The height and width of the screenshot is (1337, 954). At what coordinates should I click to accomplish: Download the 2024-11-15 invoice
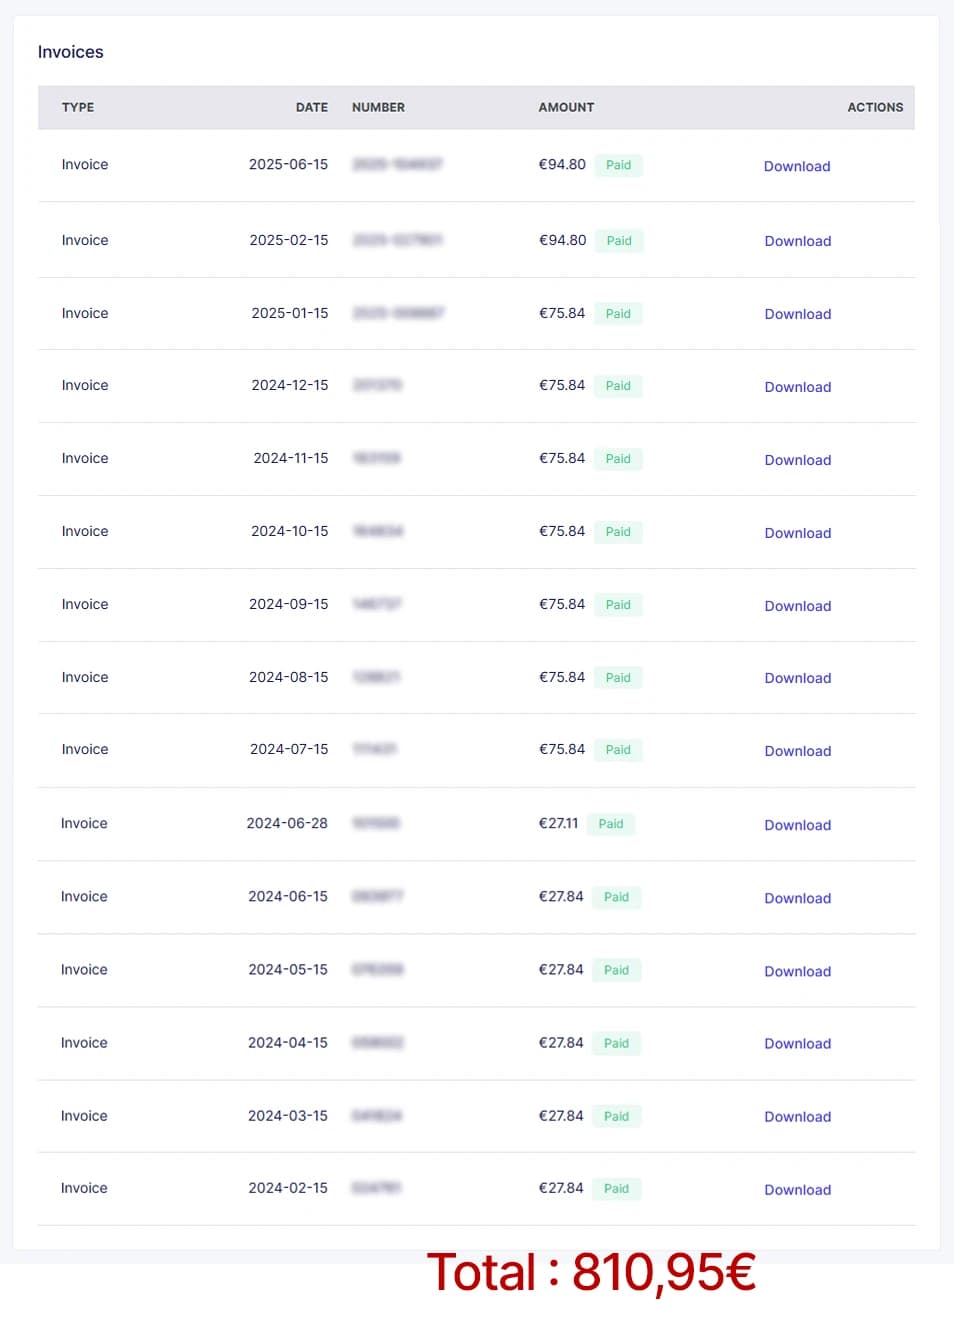[x=797, y=460]
